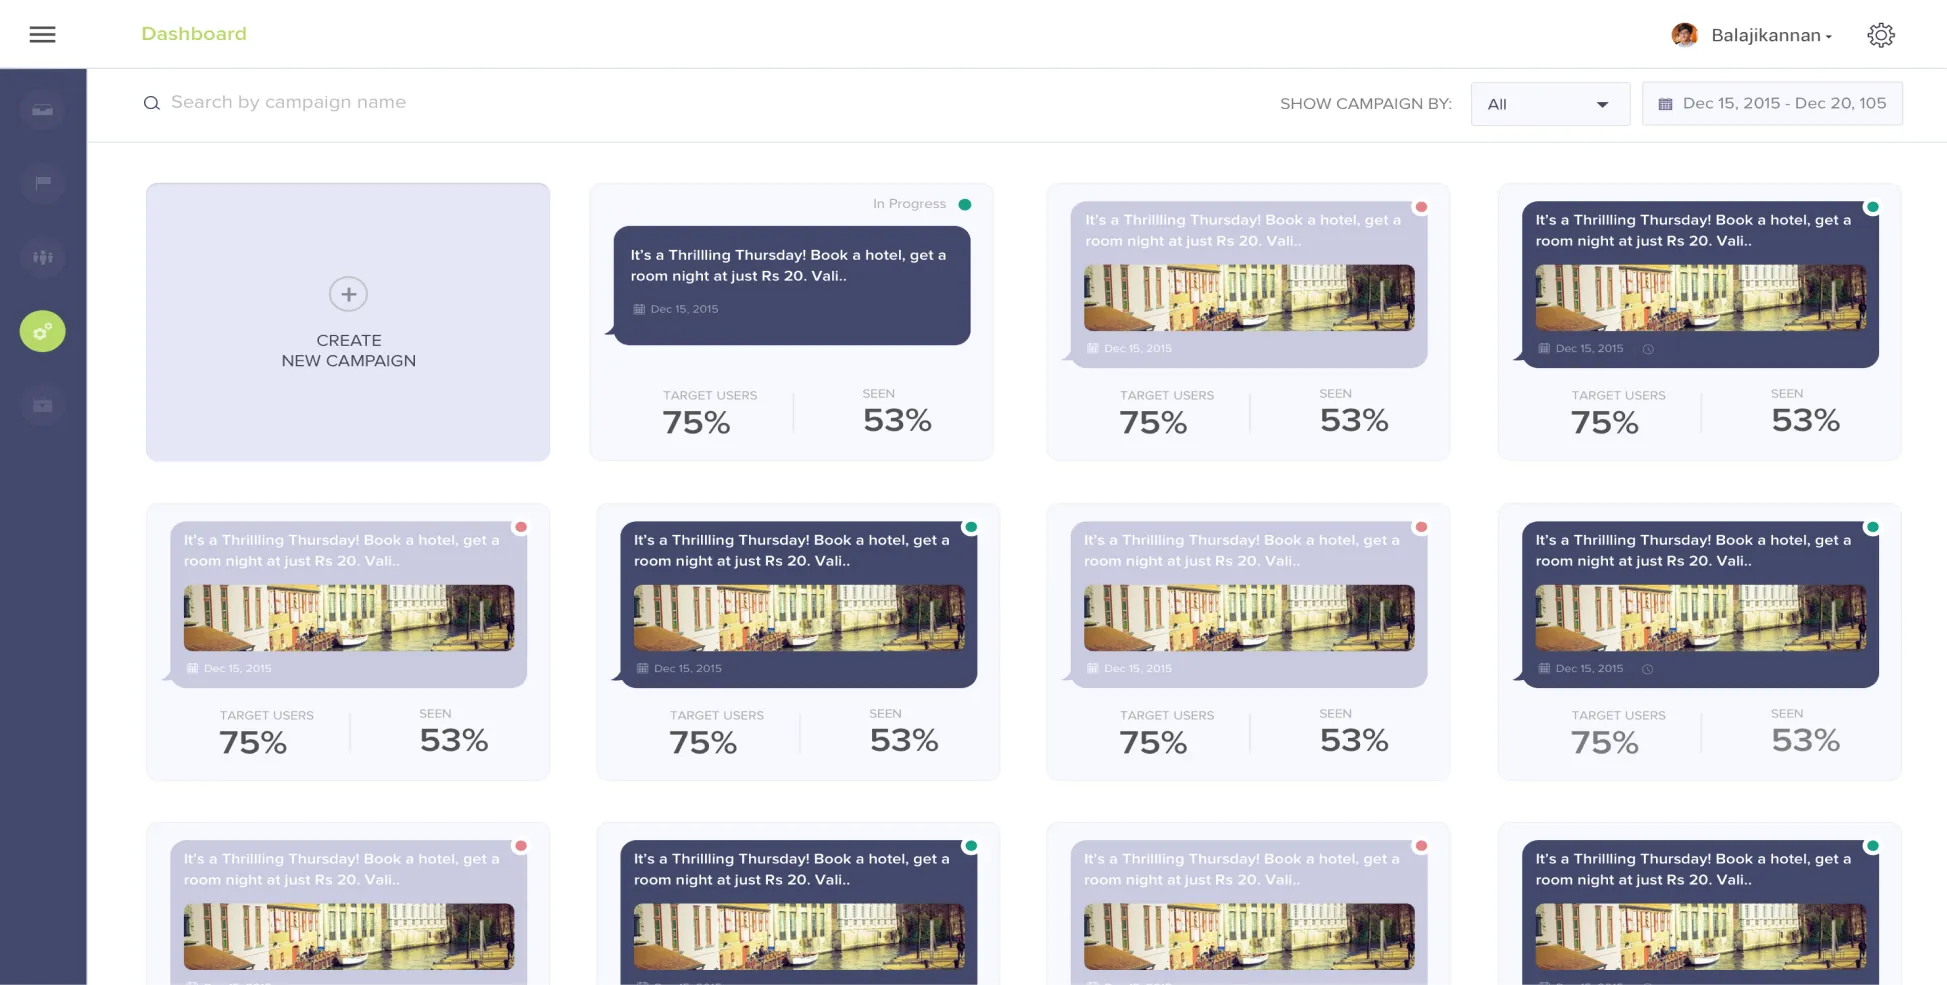Click the green status dot on second-row second card
Viewport: 1947px width, 985px height.
pyautogui.click(x=970, y=527)
